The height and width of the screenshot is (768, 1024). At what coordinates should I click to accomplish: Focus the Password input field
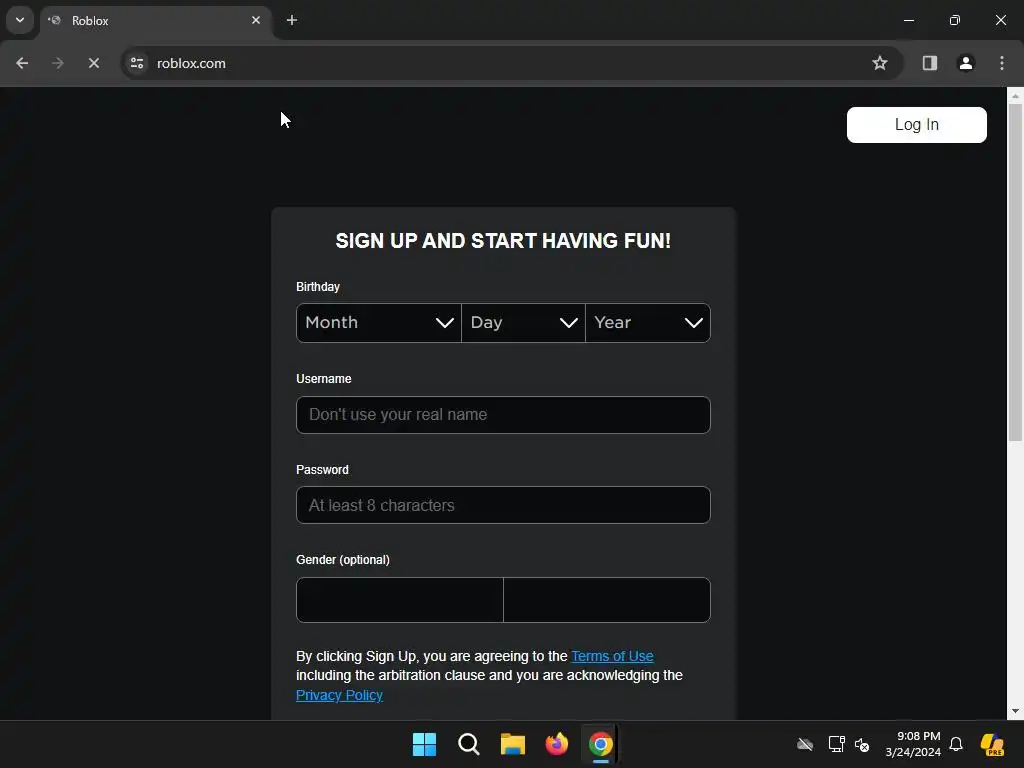click(503, 505)
